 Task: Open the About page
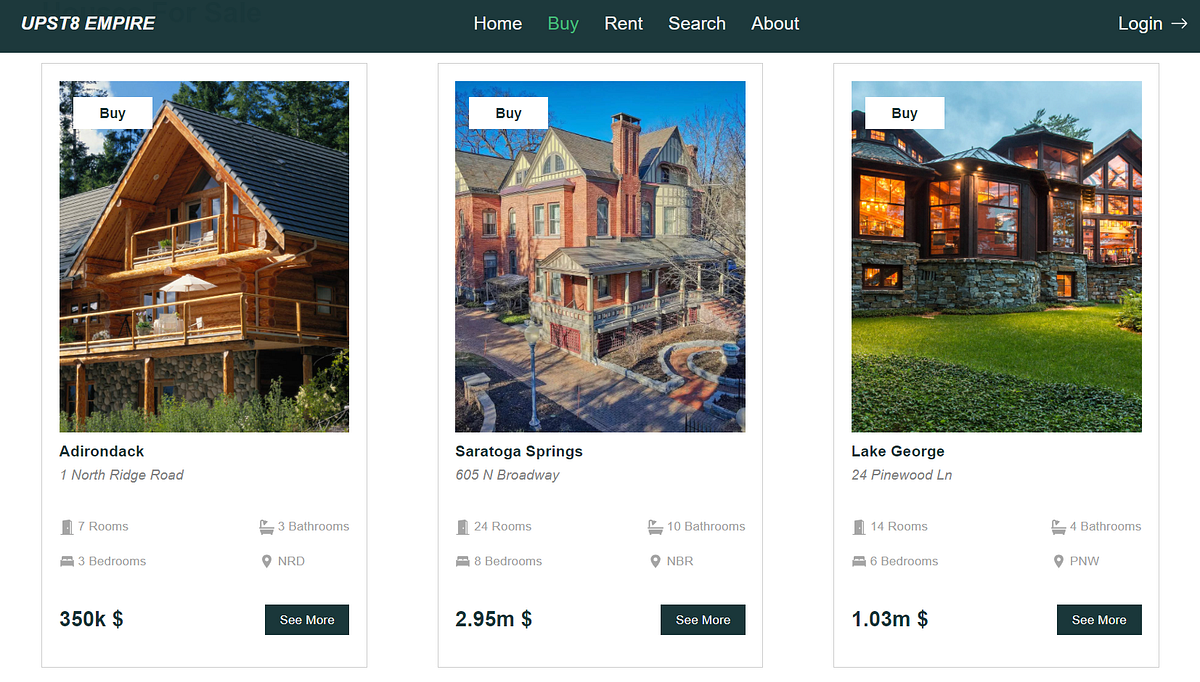775,23
